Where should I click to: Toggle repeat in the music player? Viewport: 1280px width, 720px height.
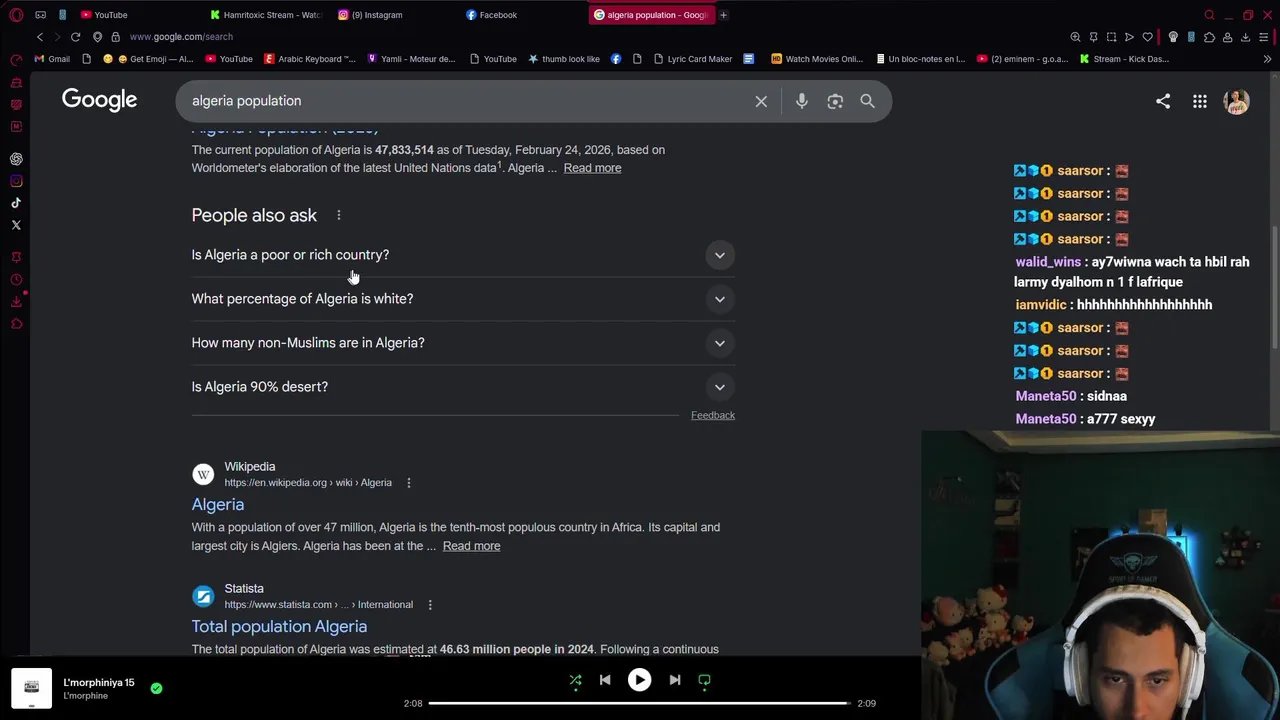pyautogui.click(x=704, y=680)
